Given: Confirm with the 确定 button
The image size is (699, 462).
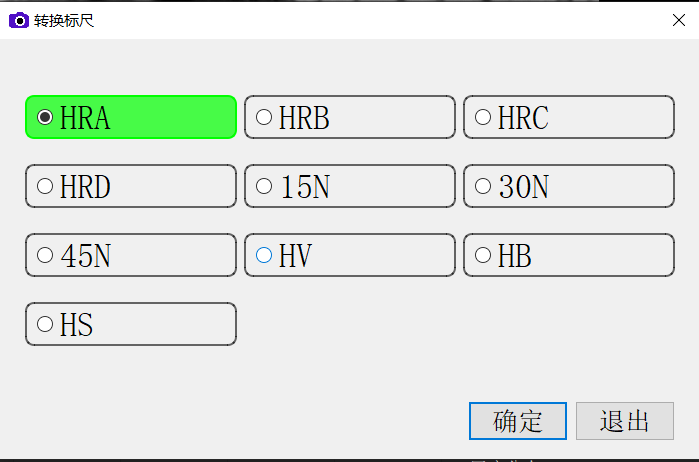Looking at the screenshot, I should [518, 421].
